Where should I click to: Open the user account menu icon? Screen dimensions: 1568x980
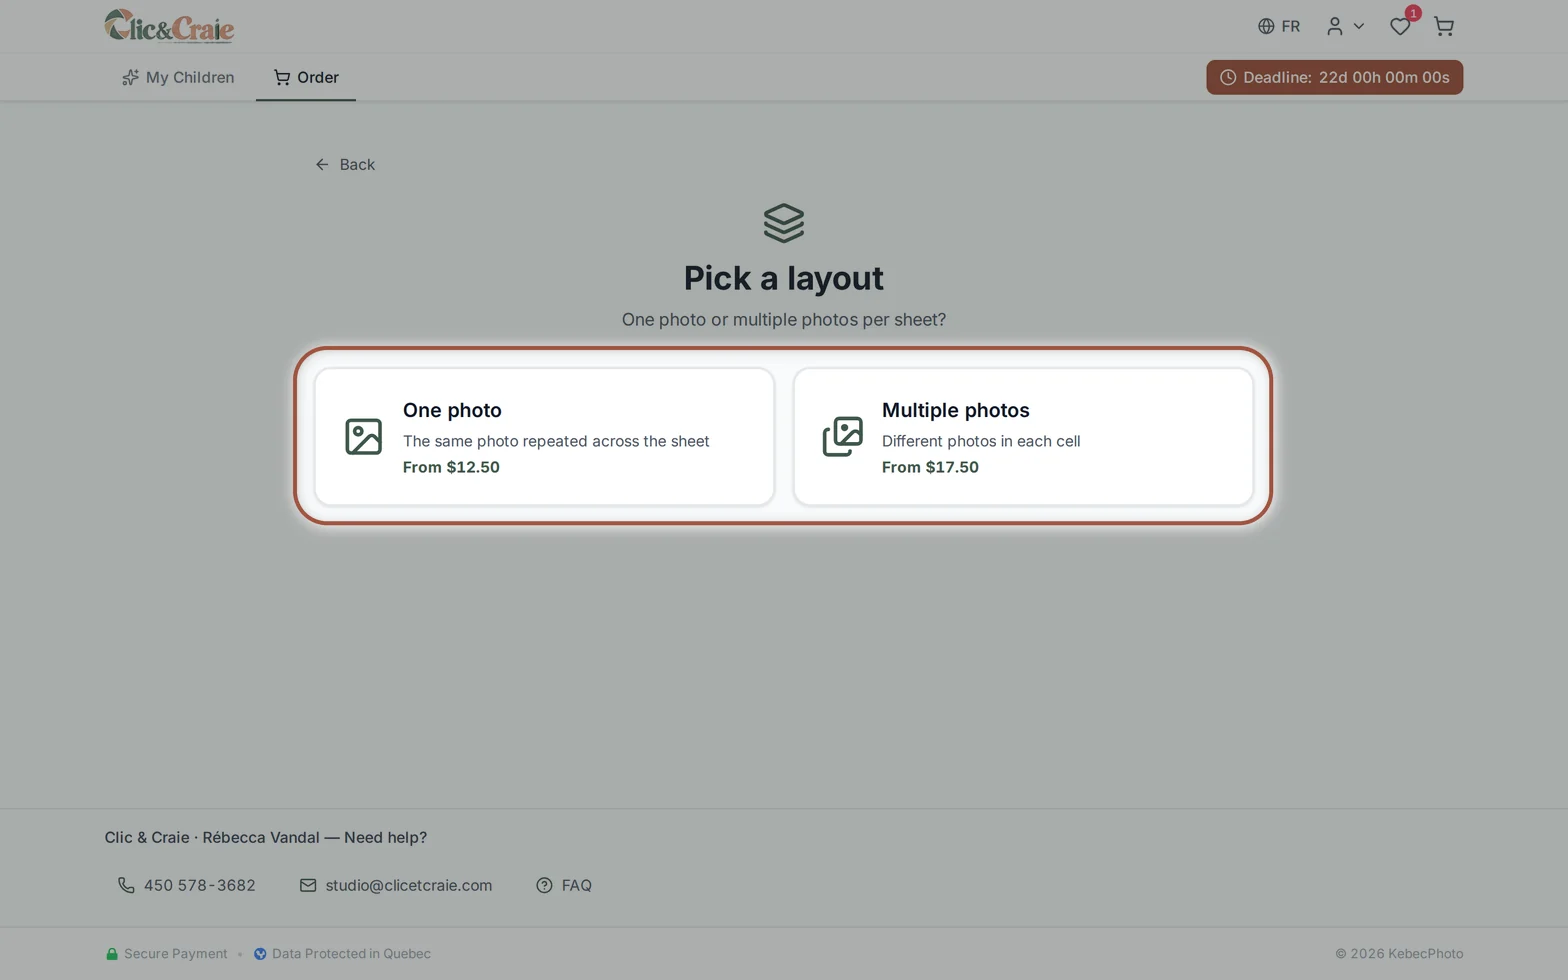click(x=1335, y=26)
